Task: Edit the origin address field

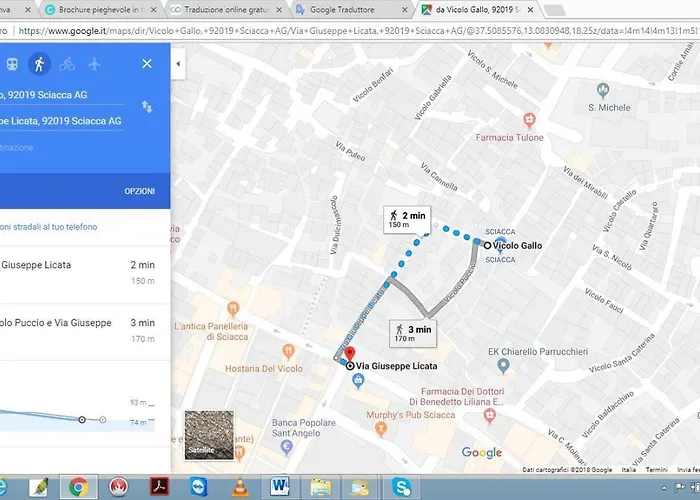Action: [x=62, y=95]
